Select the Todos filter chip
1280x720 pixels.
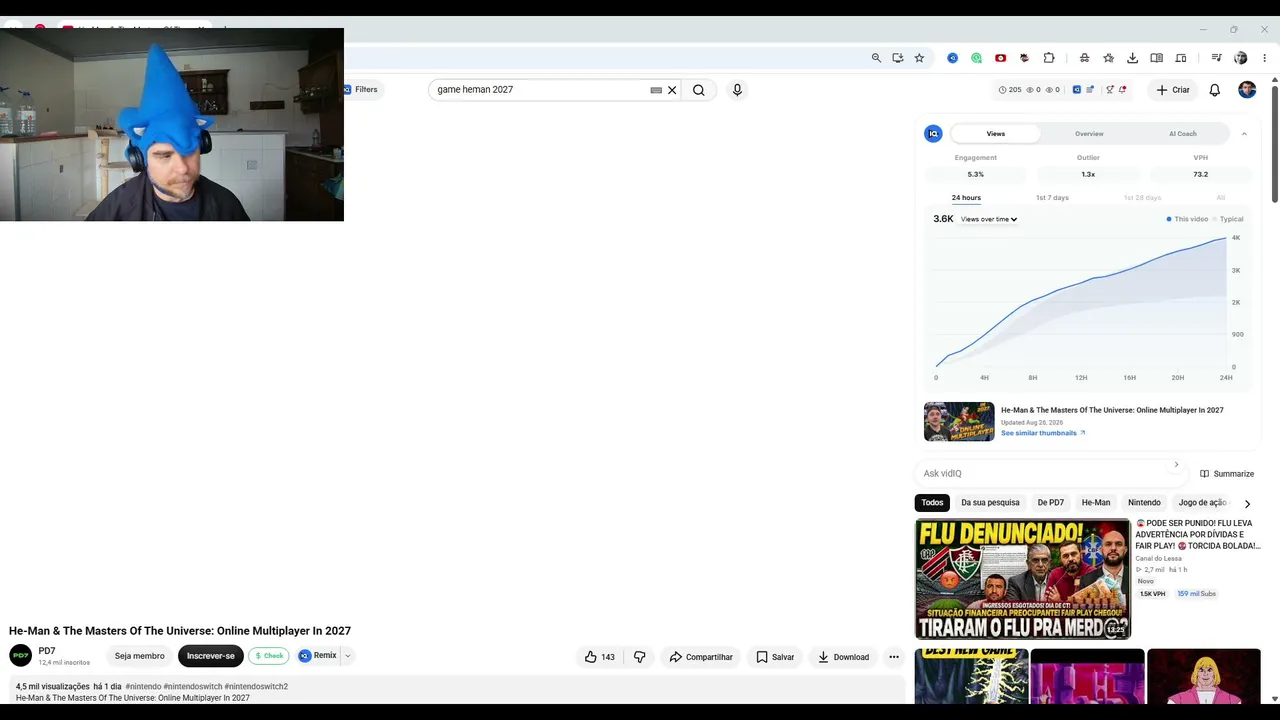tap(932, 503)
